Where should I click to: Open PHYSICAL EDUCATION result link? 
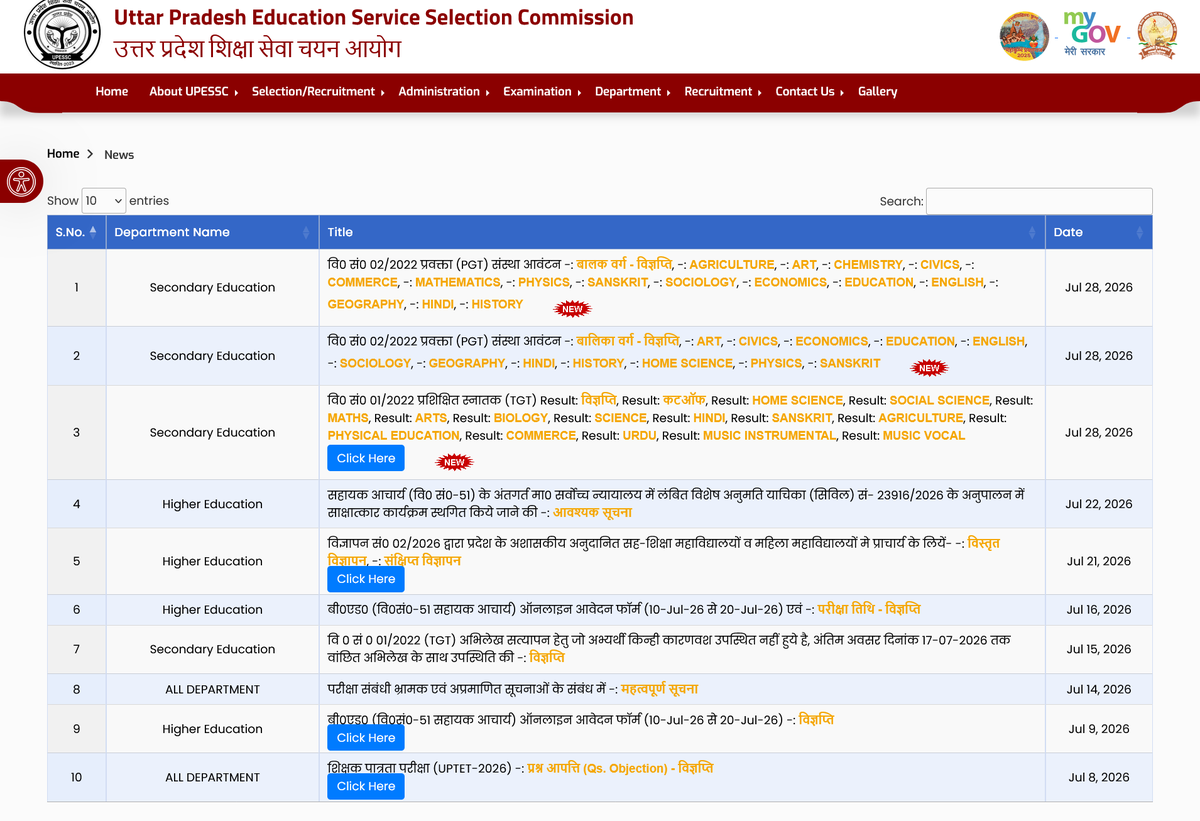pyautogui.click(x=393, y=436)
